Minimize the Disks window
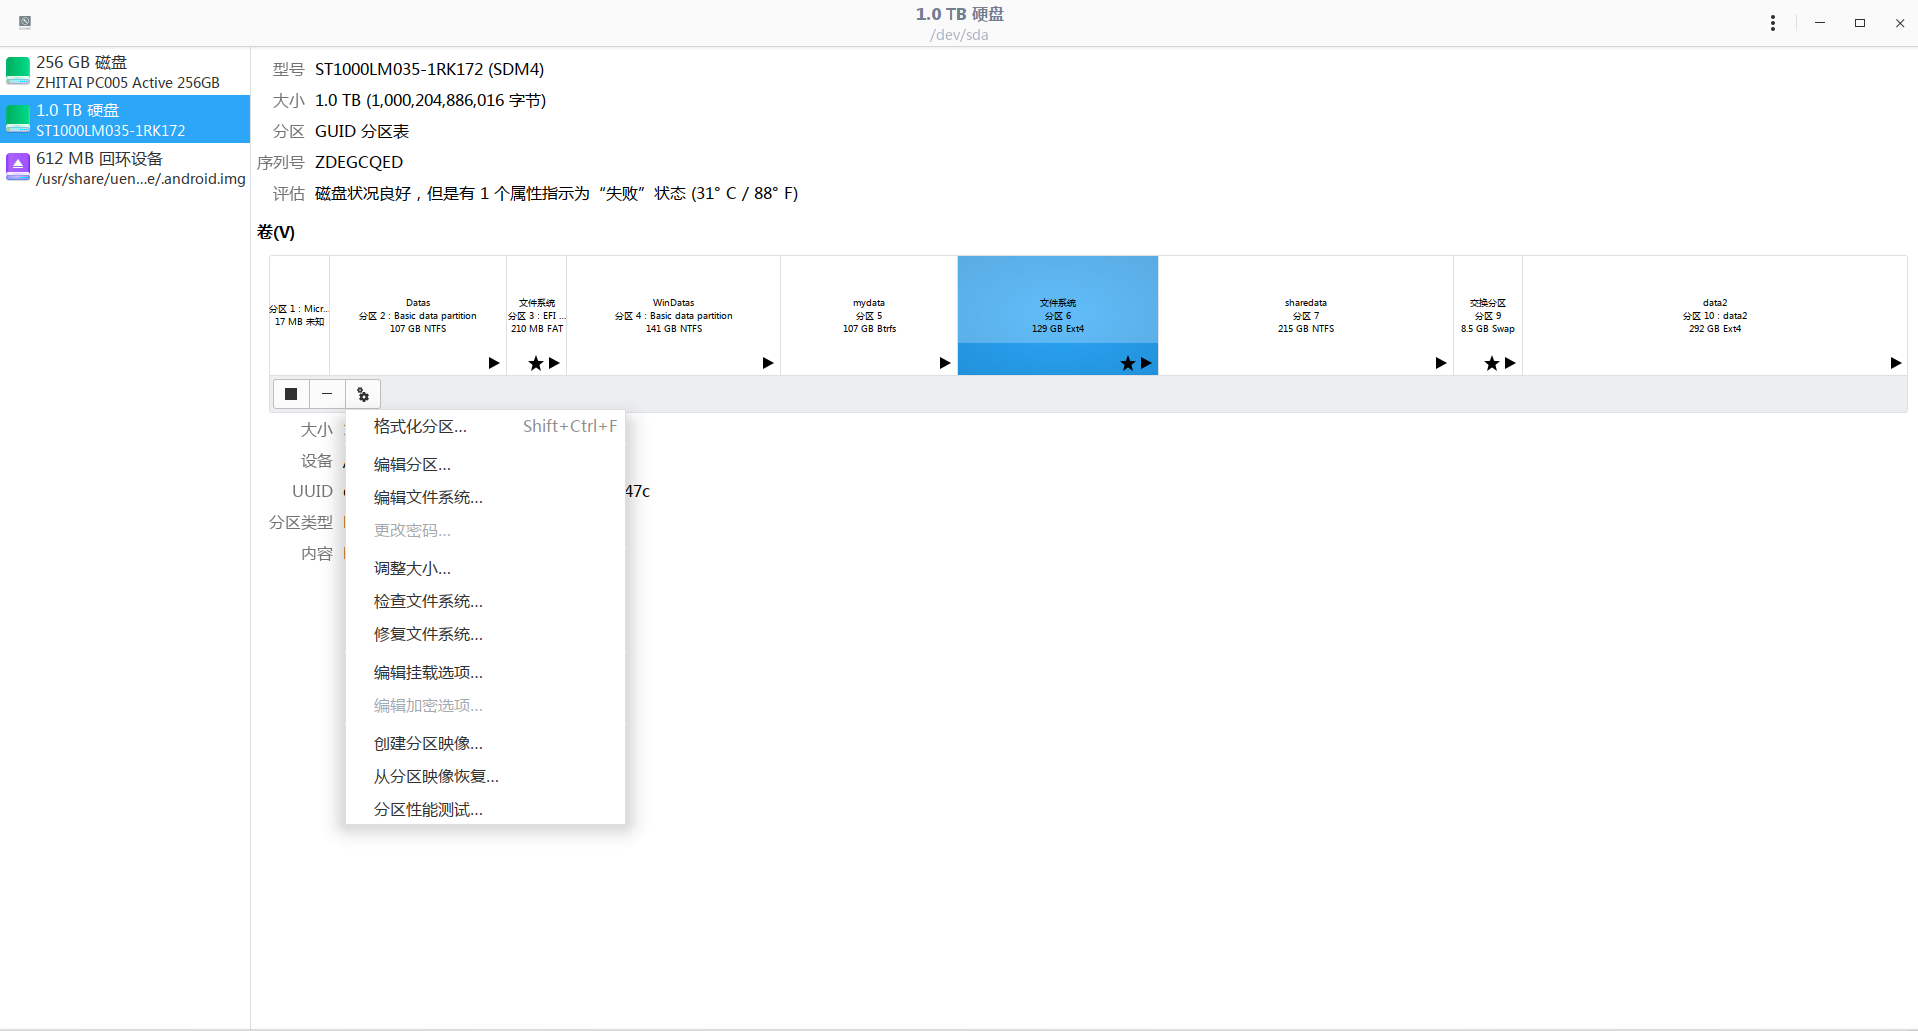 [1820, 23]
